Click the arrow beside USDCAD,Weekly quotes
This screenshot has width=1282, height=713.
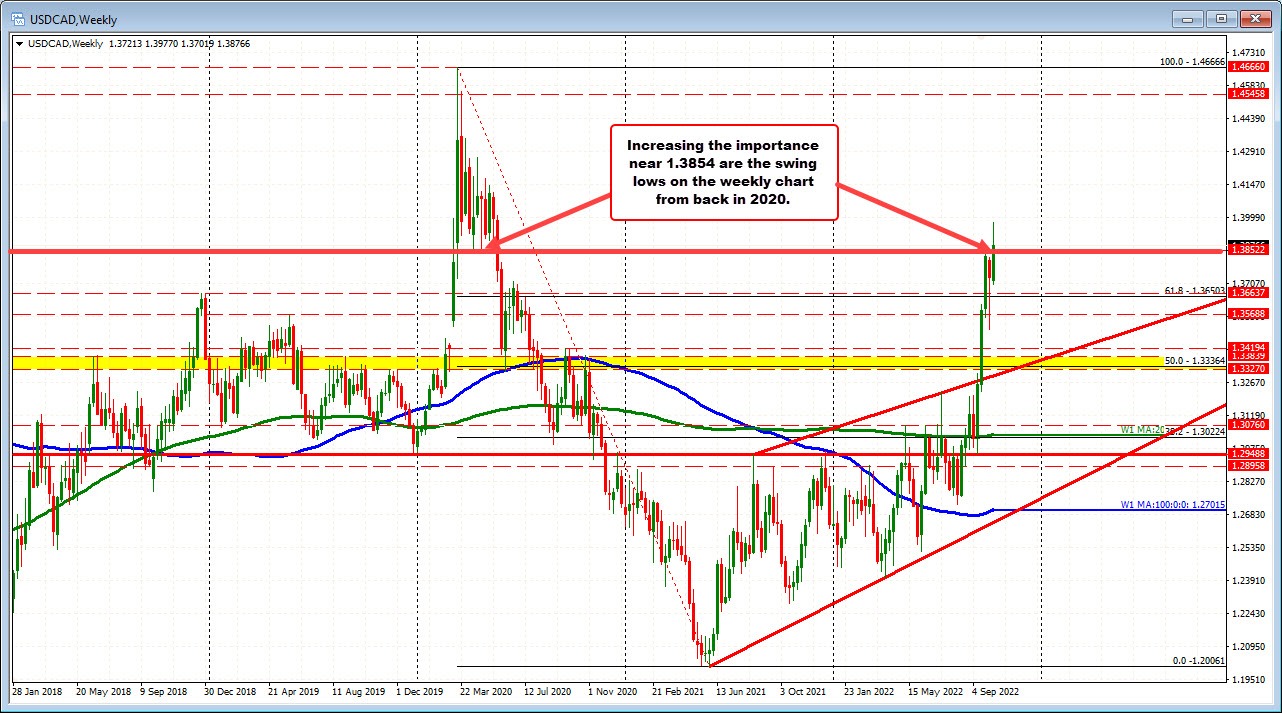tap(20, 44)
